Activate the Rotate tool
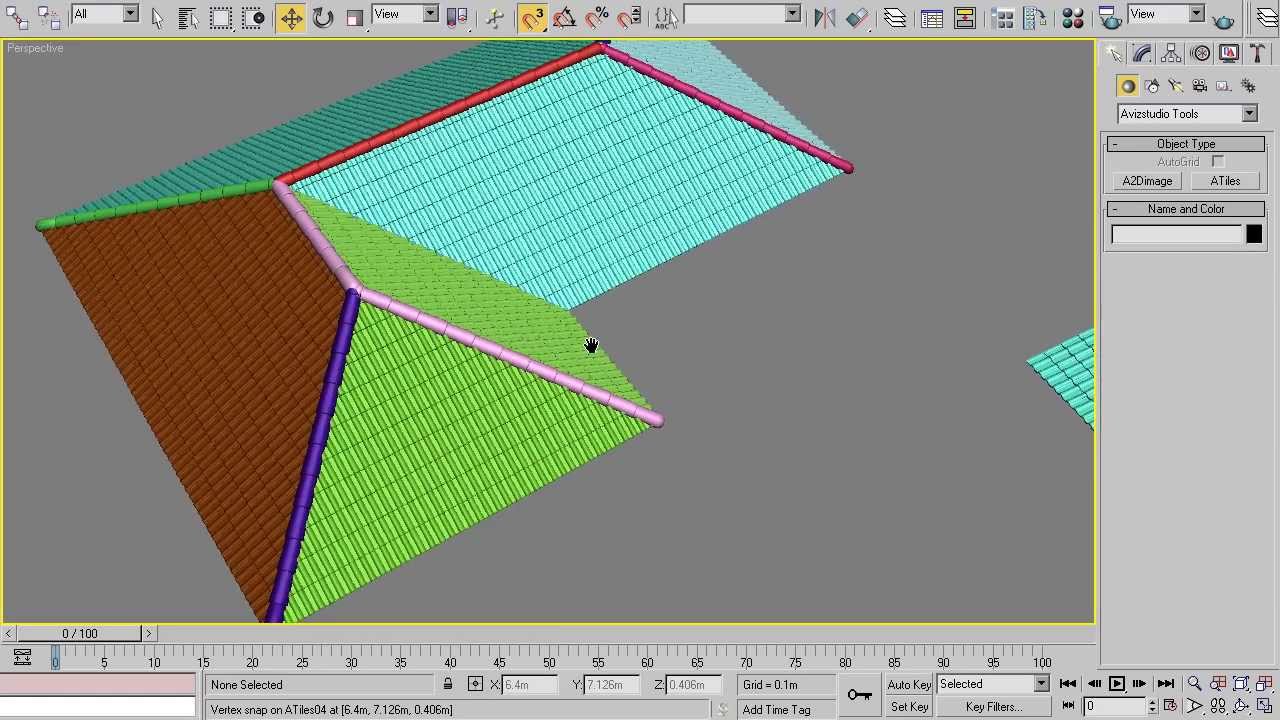Viewport: 1280px width, 720px height. (x=323, y=17)
